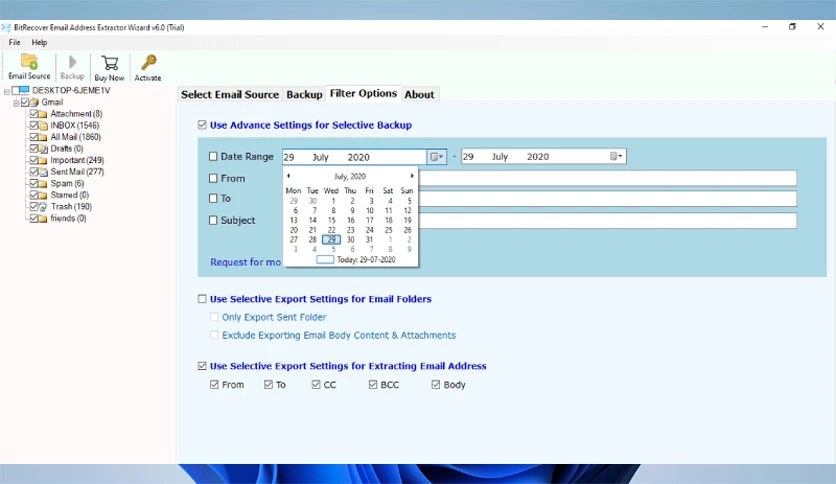Select the Filter Options tab
This screenshot has height=484, width=836.
tap(364, 93)
